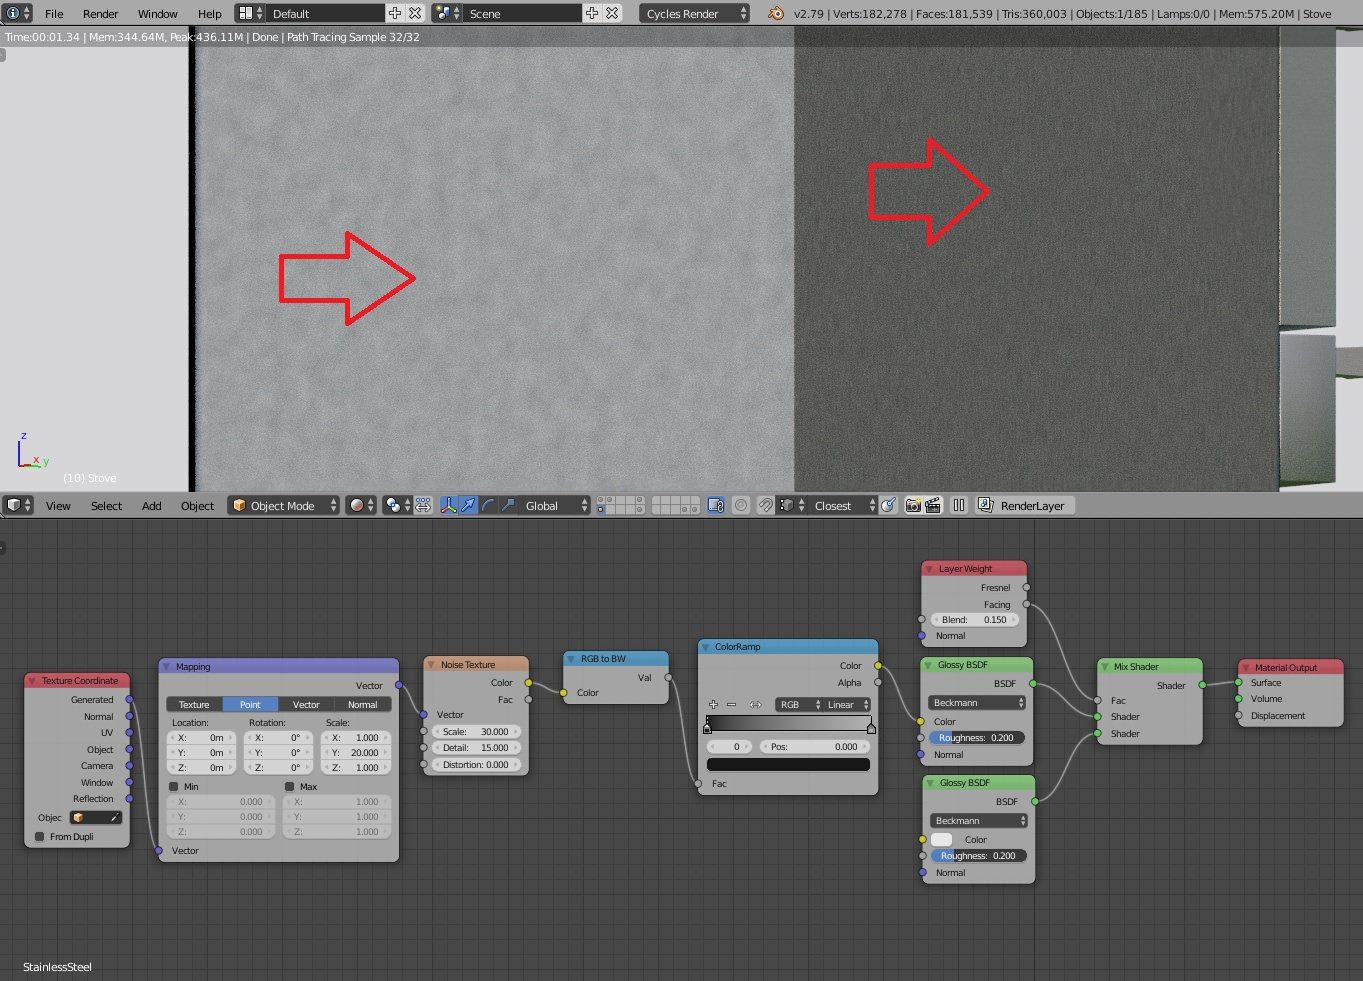Click the ColorRamp black stop color swatch
This screenshot has width=1363, height=981.
[x=788, y=764]
